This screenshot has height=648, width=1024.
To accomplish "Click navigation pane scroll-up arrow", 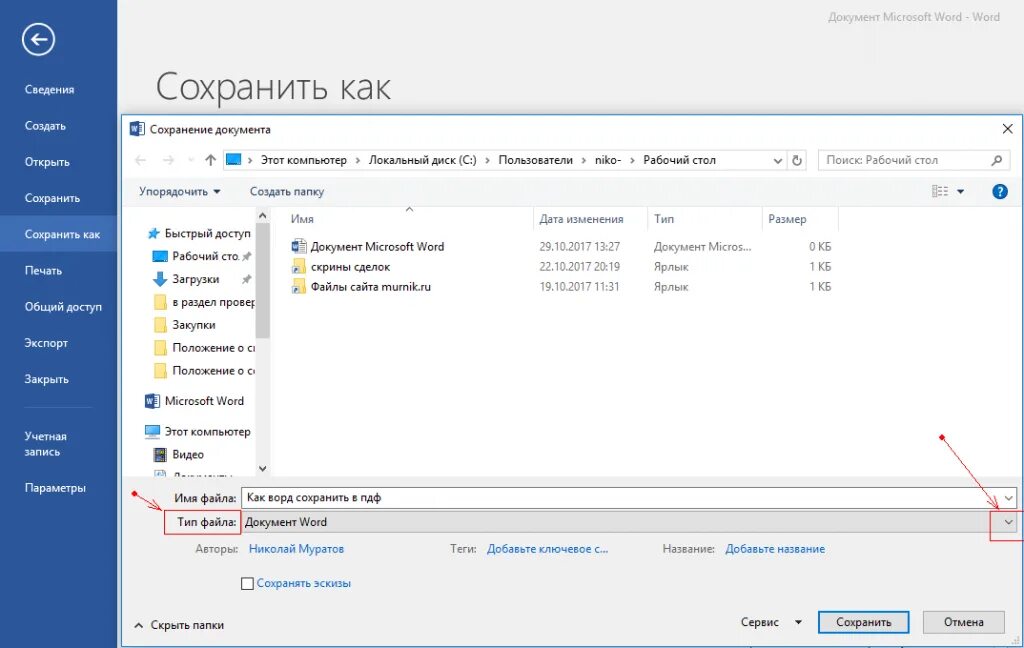I will click(x=263, y=215).
